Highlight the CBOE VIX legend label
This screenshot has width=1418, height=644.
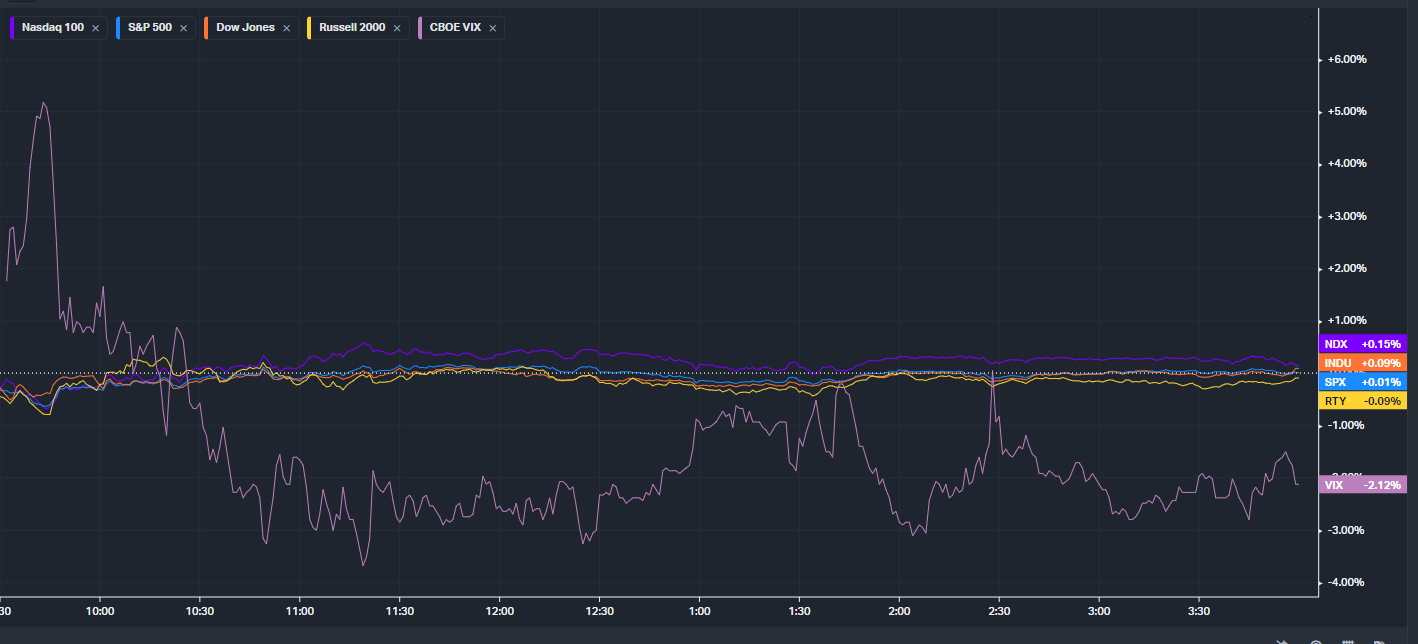(455, 28)
